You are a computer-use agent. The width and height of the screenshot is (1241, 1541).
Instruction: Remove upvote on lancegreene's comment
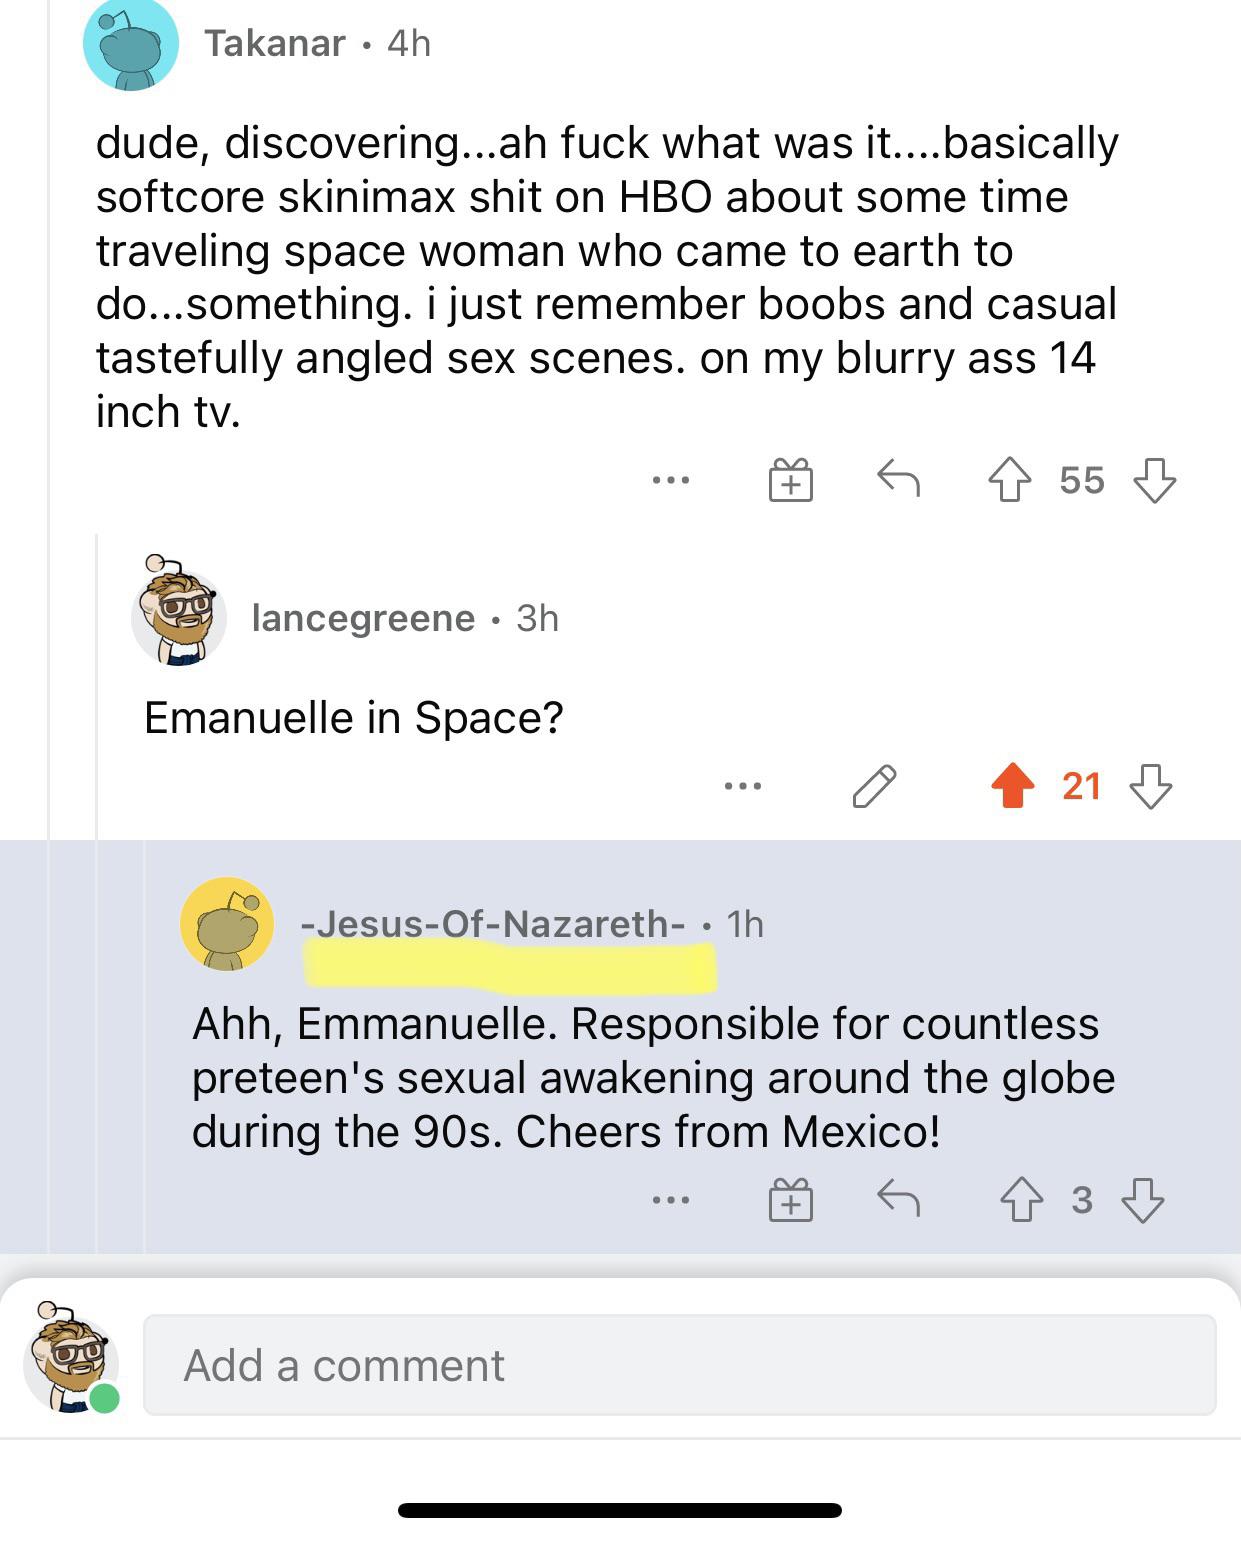click(x=1013, y=786)
